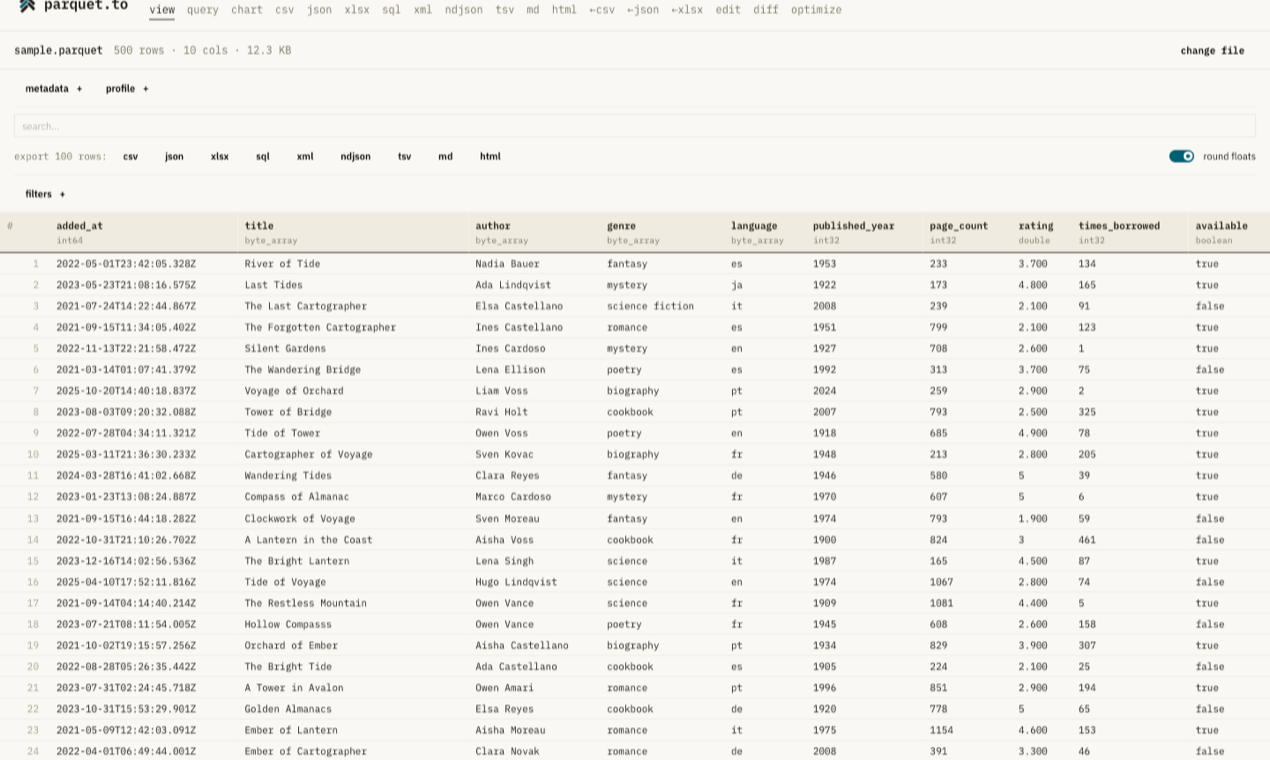
Task: Export 100 rows as ndjson
Action: (355, 157)
